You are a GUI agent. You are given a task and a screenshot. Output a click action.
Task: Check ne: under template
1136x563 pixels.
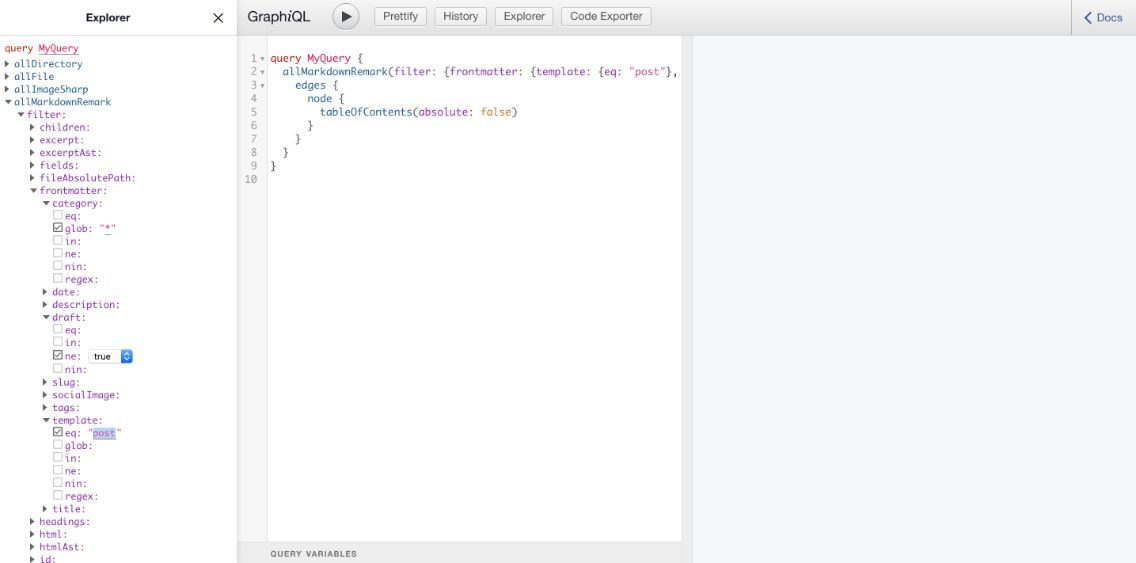click(58, 470)
